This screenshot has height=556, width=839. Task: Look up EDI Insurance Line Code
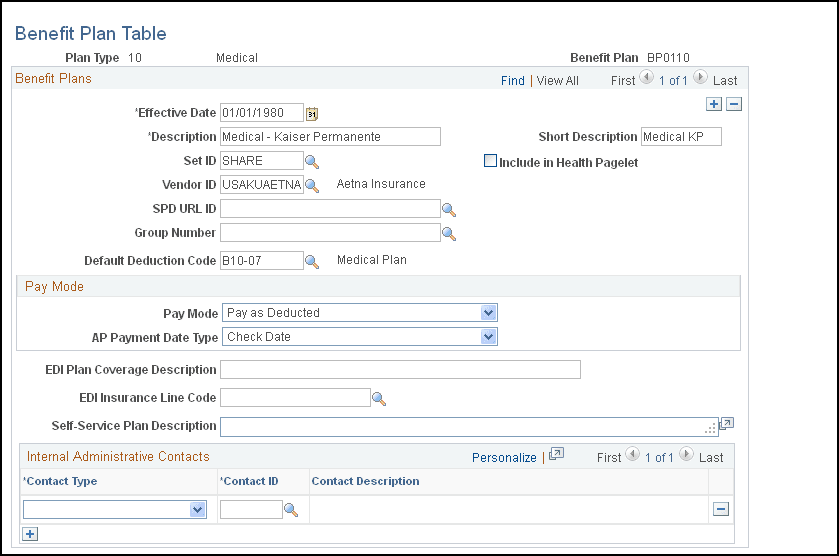(378, 399)
